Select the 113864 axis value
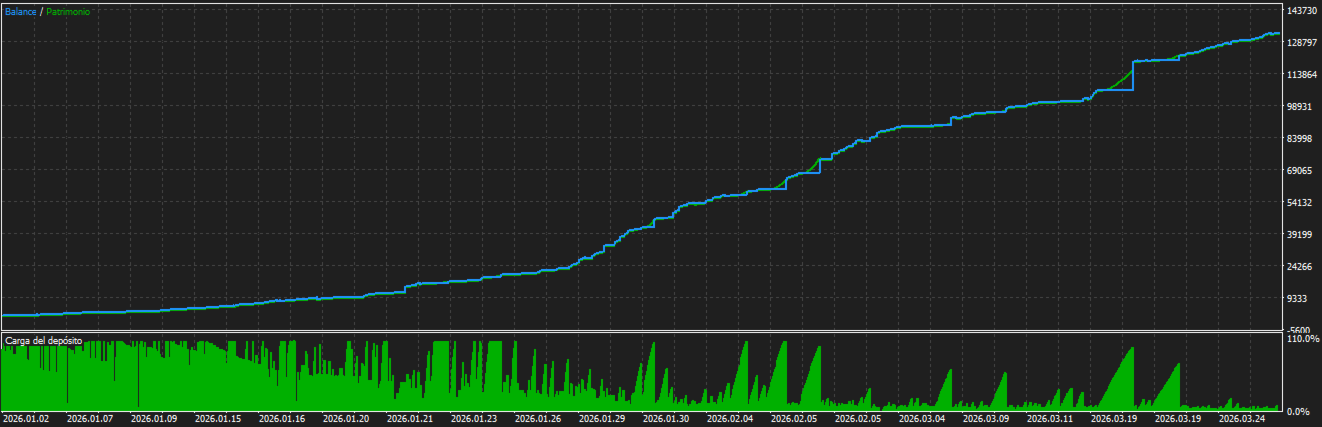Viewport: 1322px width, 427px height. point(1303,75)
